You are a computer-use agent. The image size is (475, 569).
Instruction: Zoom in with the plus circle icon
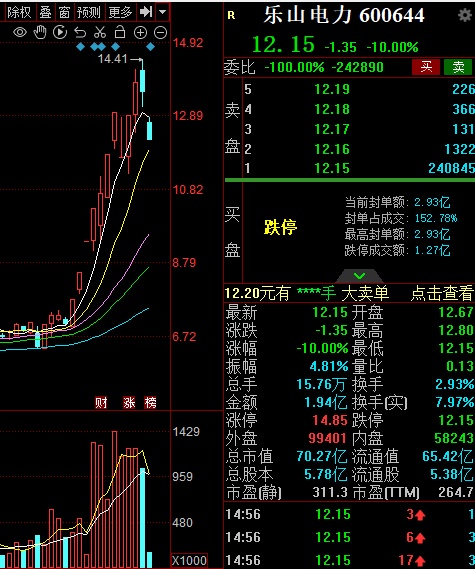tap(140, 33)
